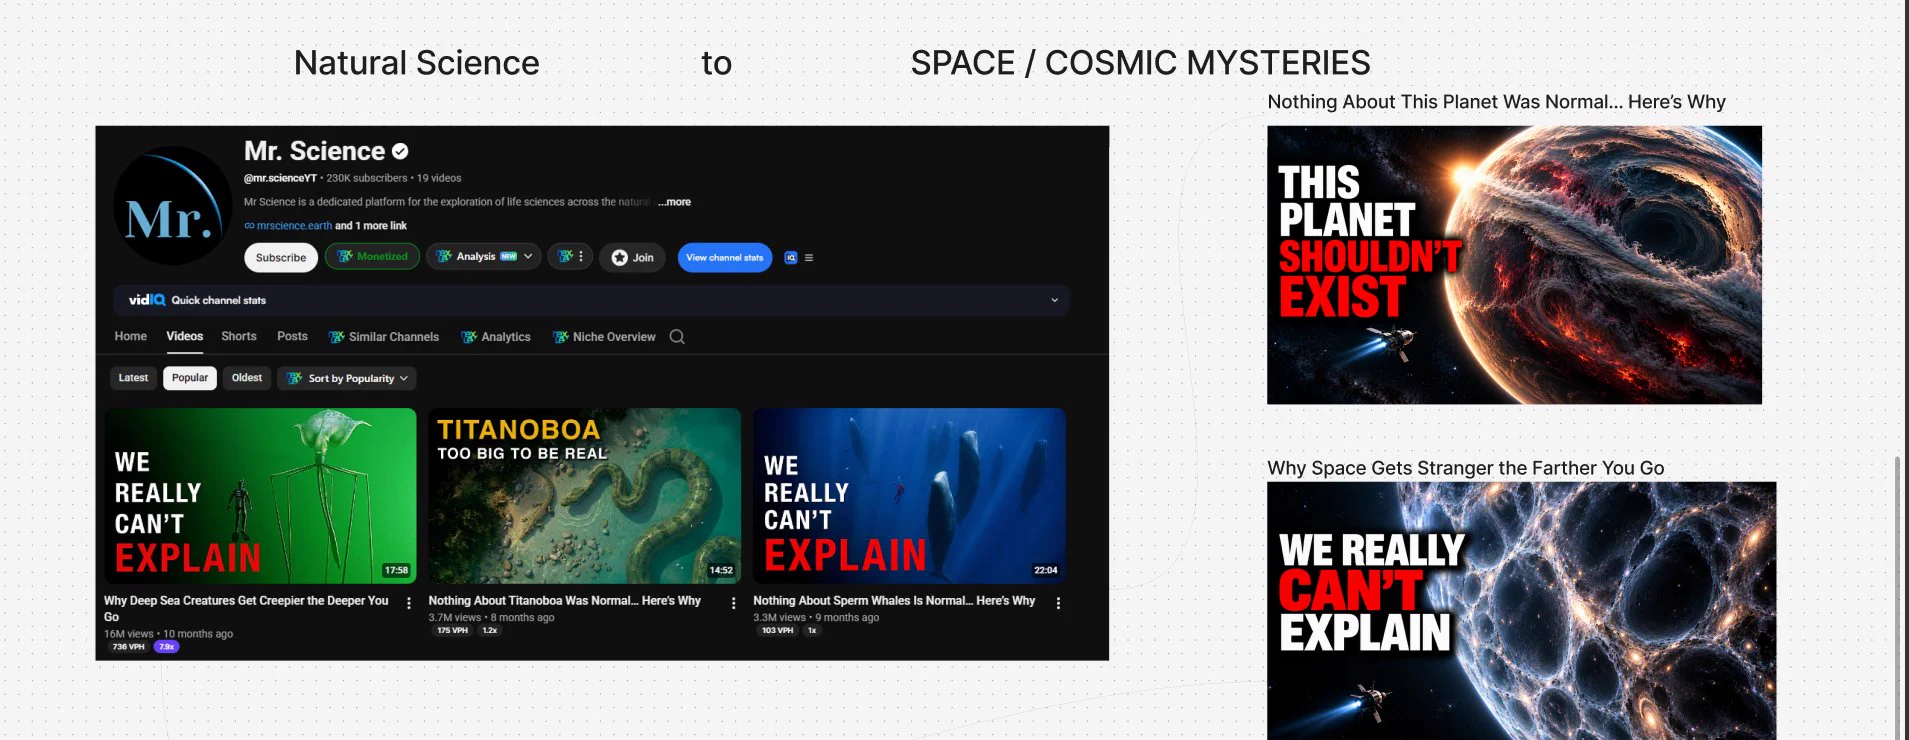The height and width of the screenshot is (740, 1909).
Task: Open the Niche Overview tab
Action: 604,337
